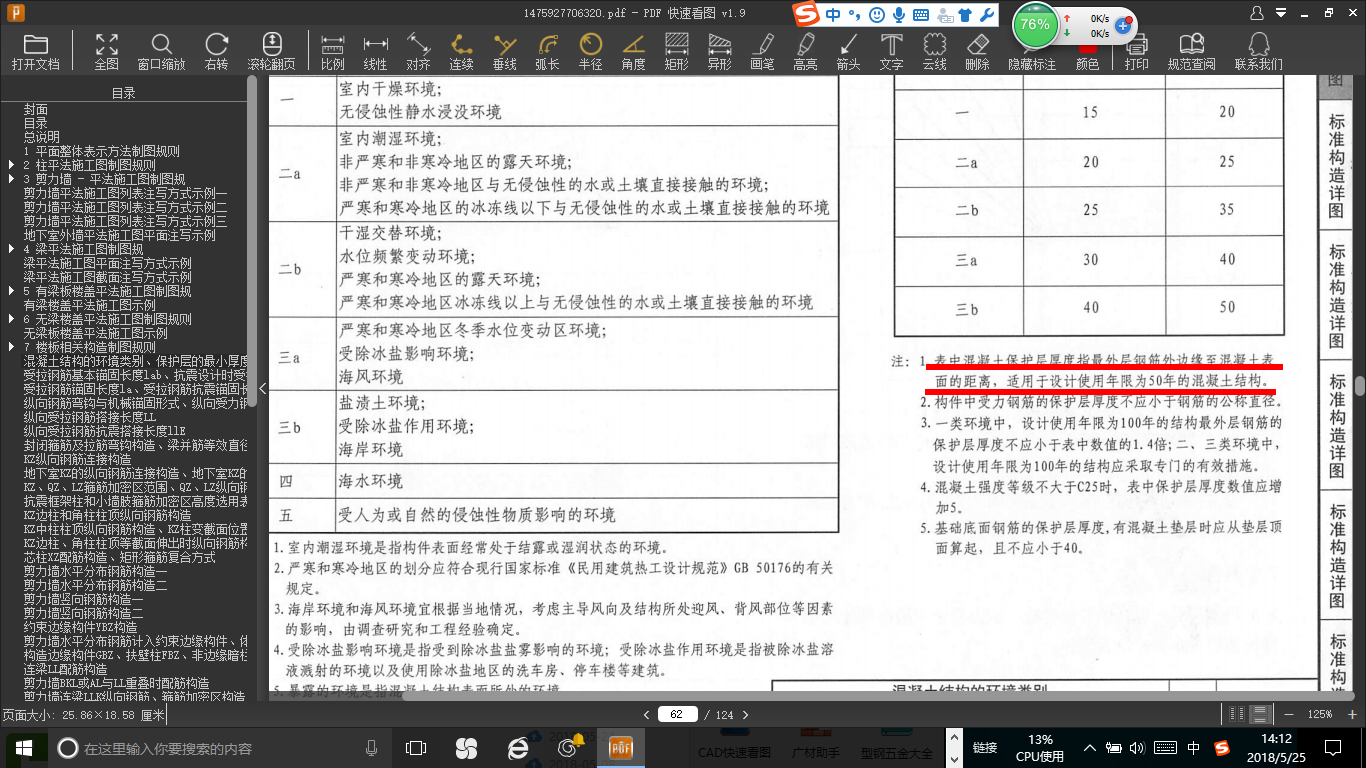Expand tree item 4 梁平法施工图制图规则
Screen dimensions: 1366x768
point(11,249)
